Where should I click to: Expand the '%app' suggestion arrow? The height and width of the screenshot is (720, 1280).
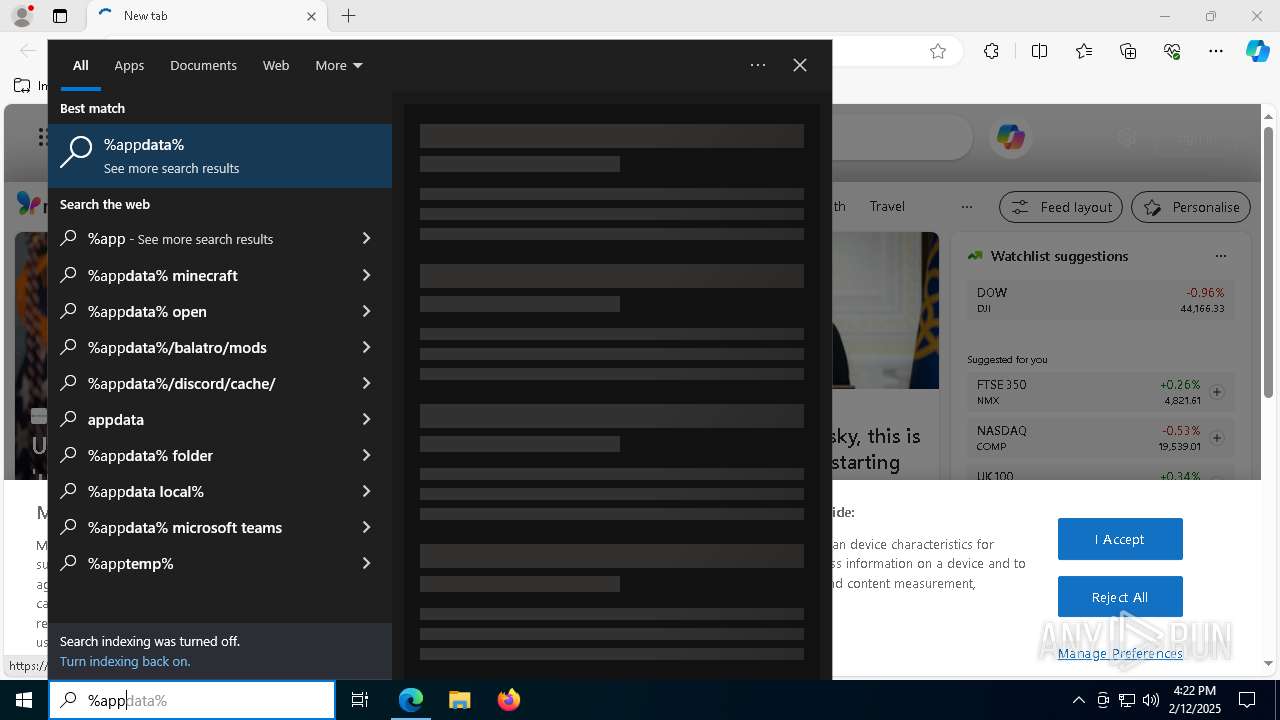pos(366,239)
